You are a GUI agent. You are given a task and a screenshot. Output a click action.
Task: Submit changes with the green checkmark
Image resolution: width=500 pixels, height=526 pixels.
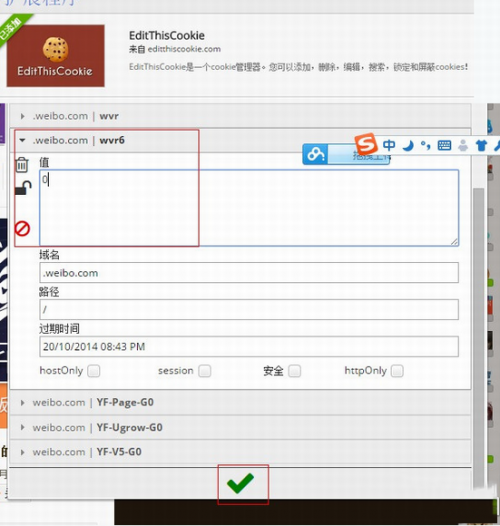[x=240, y=483]
